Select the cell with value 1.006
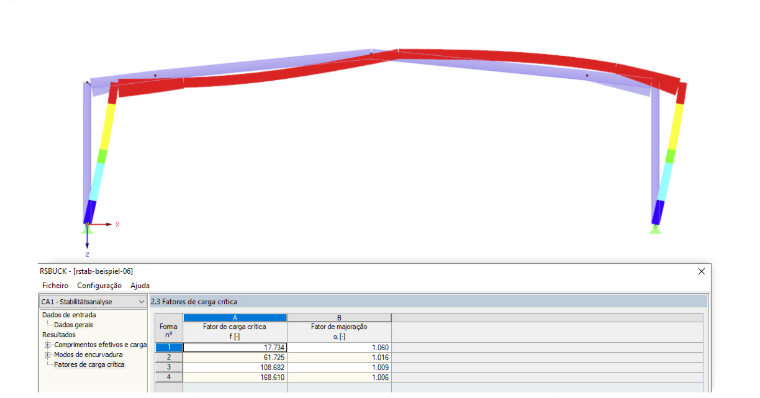760x398 pixels. (339, 377)
